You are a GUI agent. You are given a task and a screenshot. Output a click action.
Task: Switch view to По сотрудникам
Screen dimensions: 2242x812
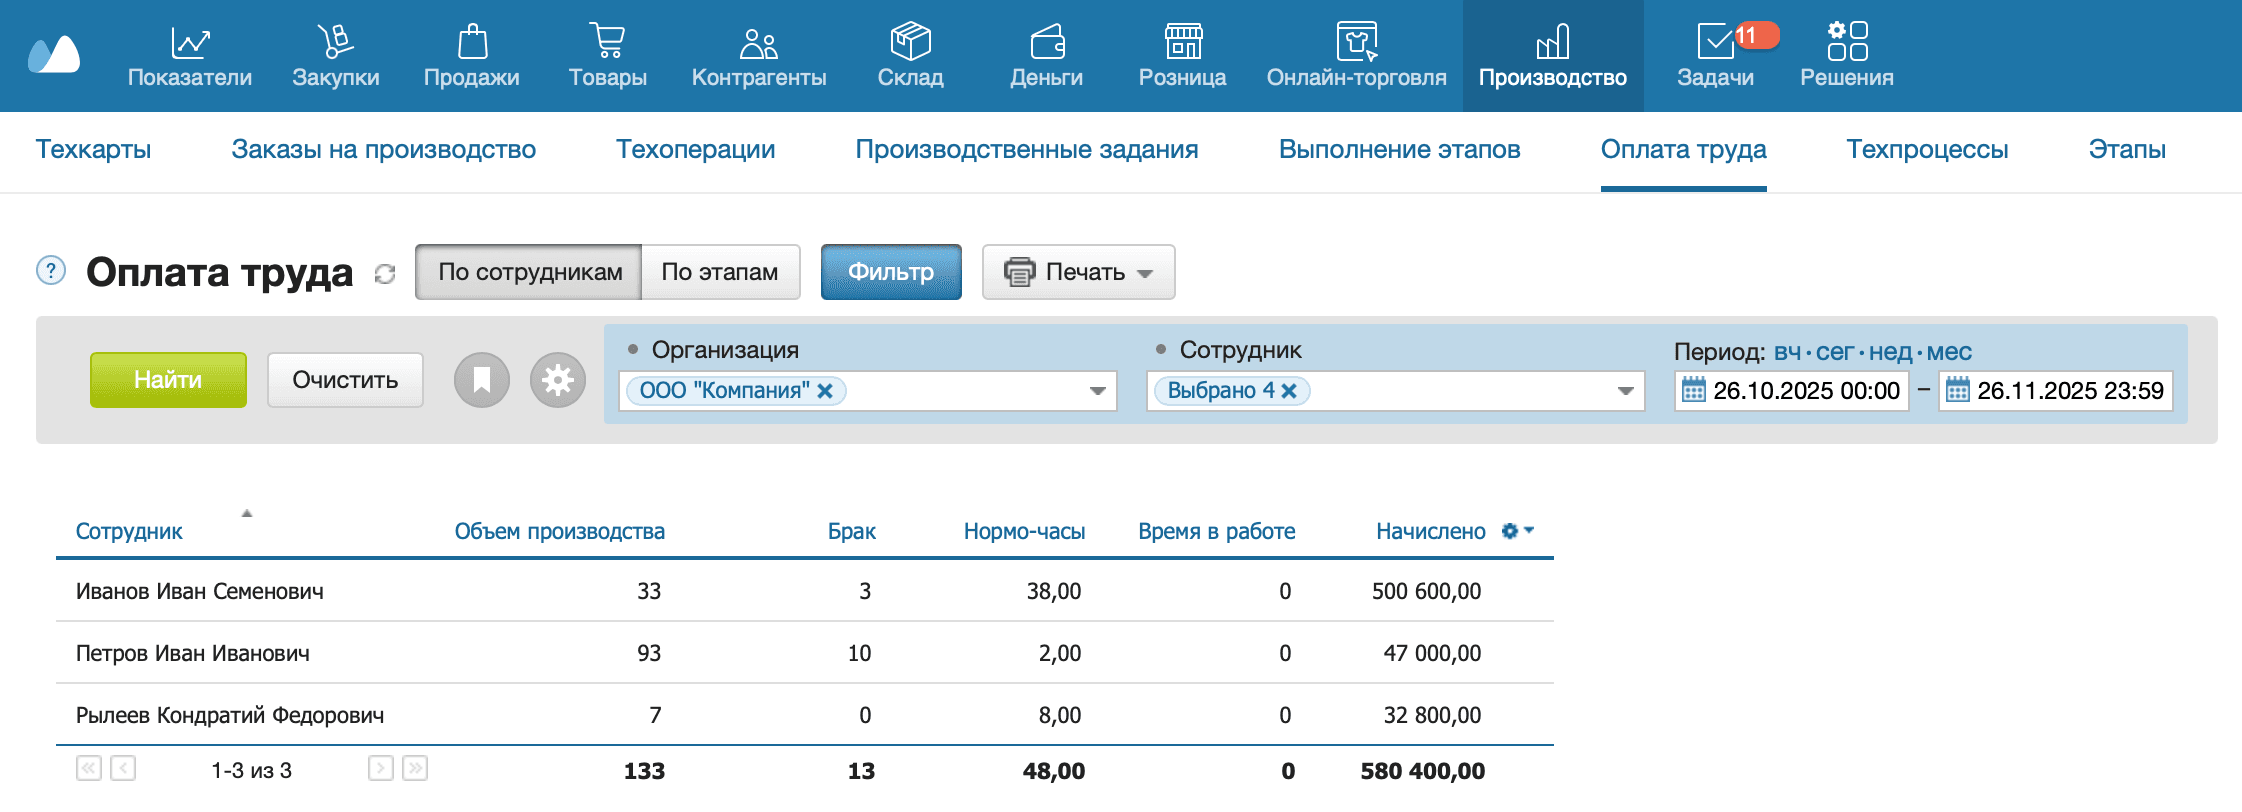point(529,272)
